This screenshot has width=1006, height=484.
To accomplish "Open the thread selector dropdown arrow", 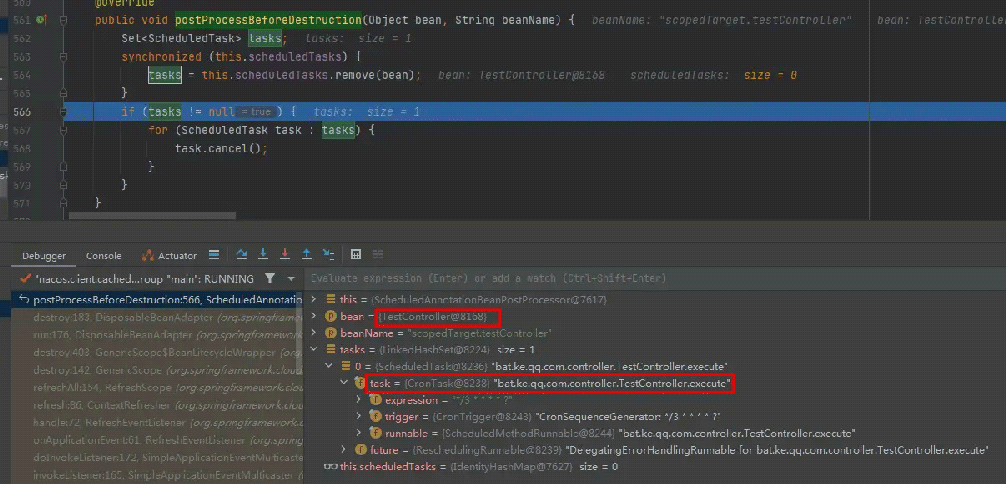I will (x=290, y=278).
